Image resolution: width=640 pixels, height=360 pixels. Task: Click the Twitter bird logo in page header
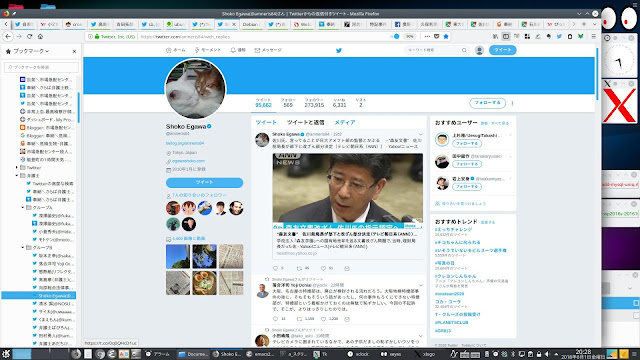(x=338, y=50)
